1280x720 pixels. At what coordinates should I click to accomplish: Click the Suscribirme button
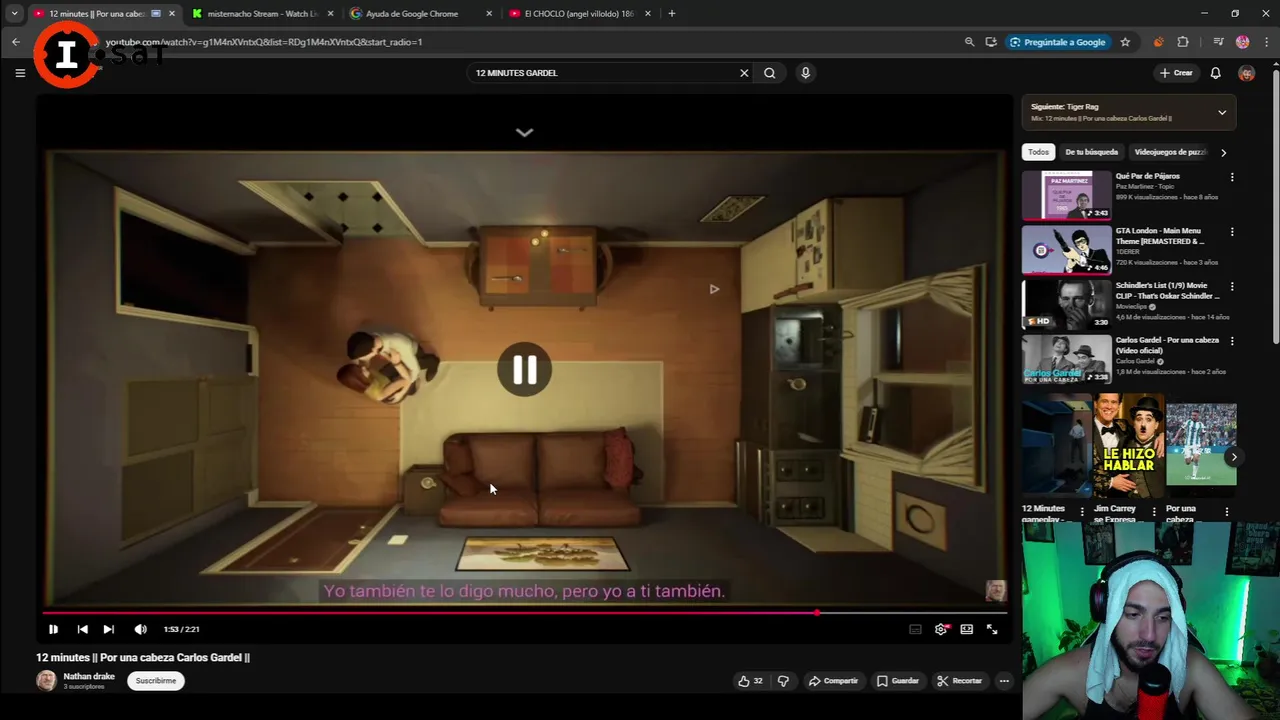(x=156, y=681)
